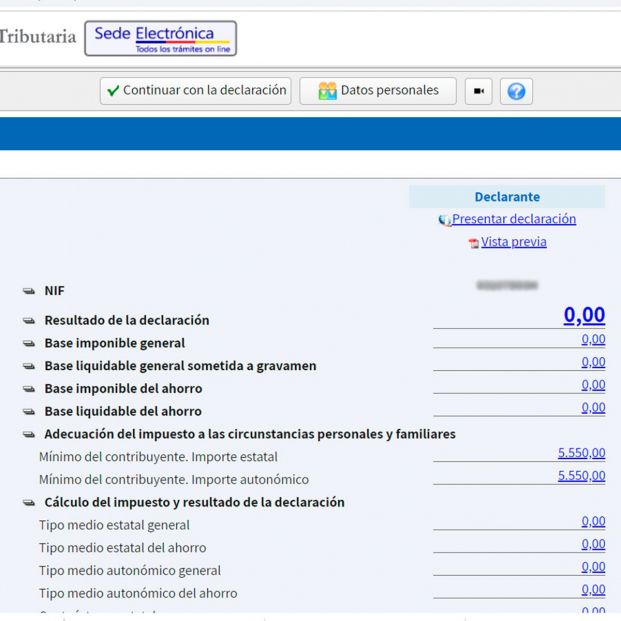Screen dimensions: 621x621
Task: Collapse Adecuación del impuesto section
Action: (x=29, y=435)
